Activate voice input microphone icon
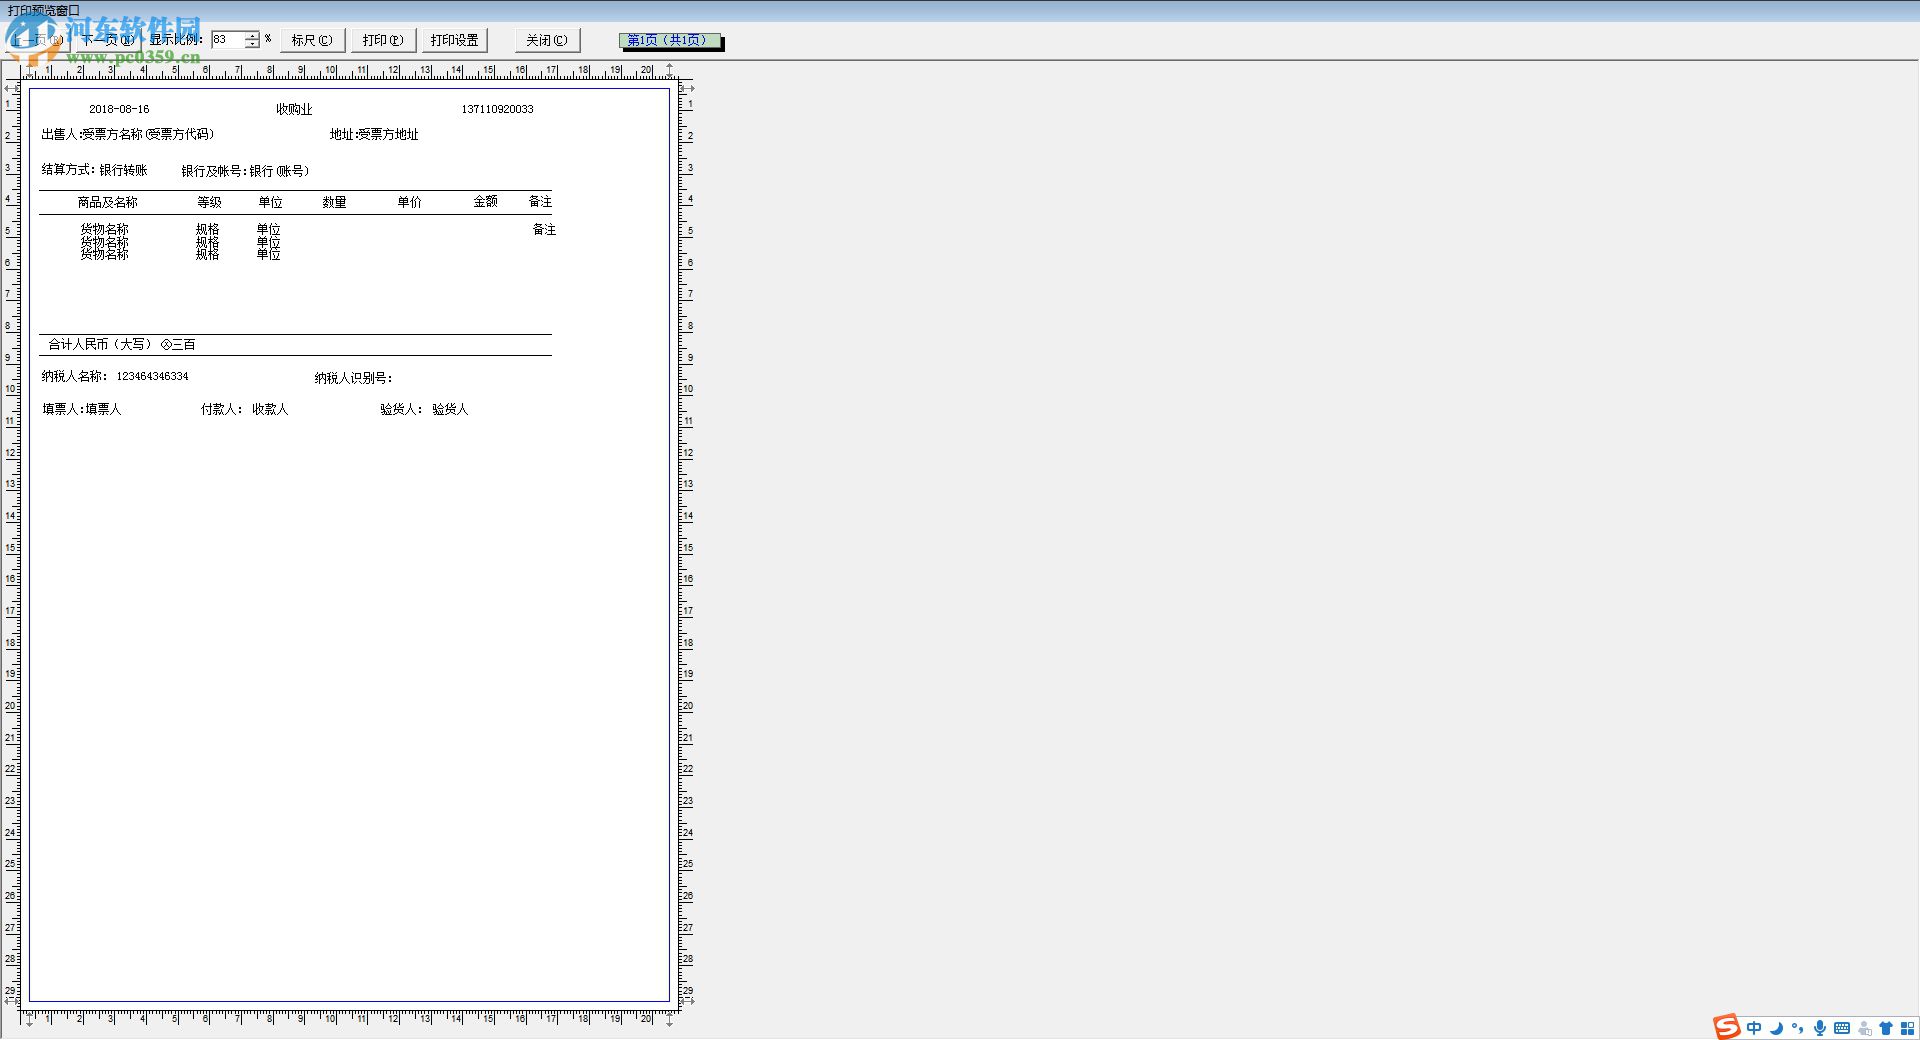 1820,1028
